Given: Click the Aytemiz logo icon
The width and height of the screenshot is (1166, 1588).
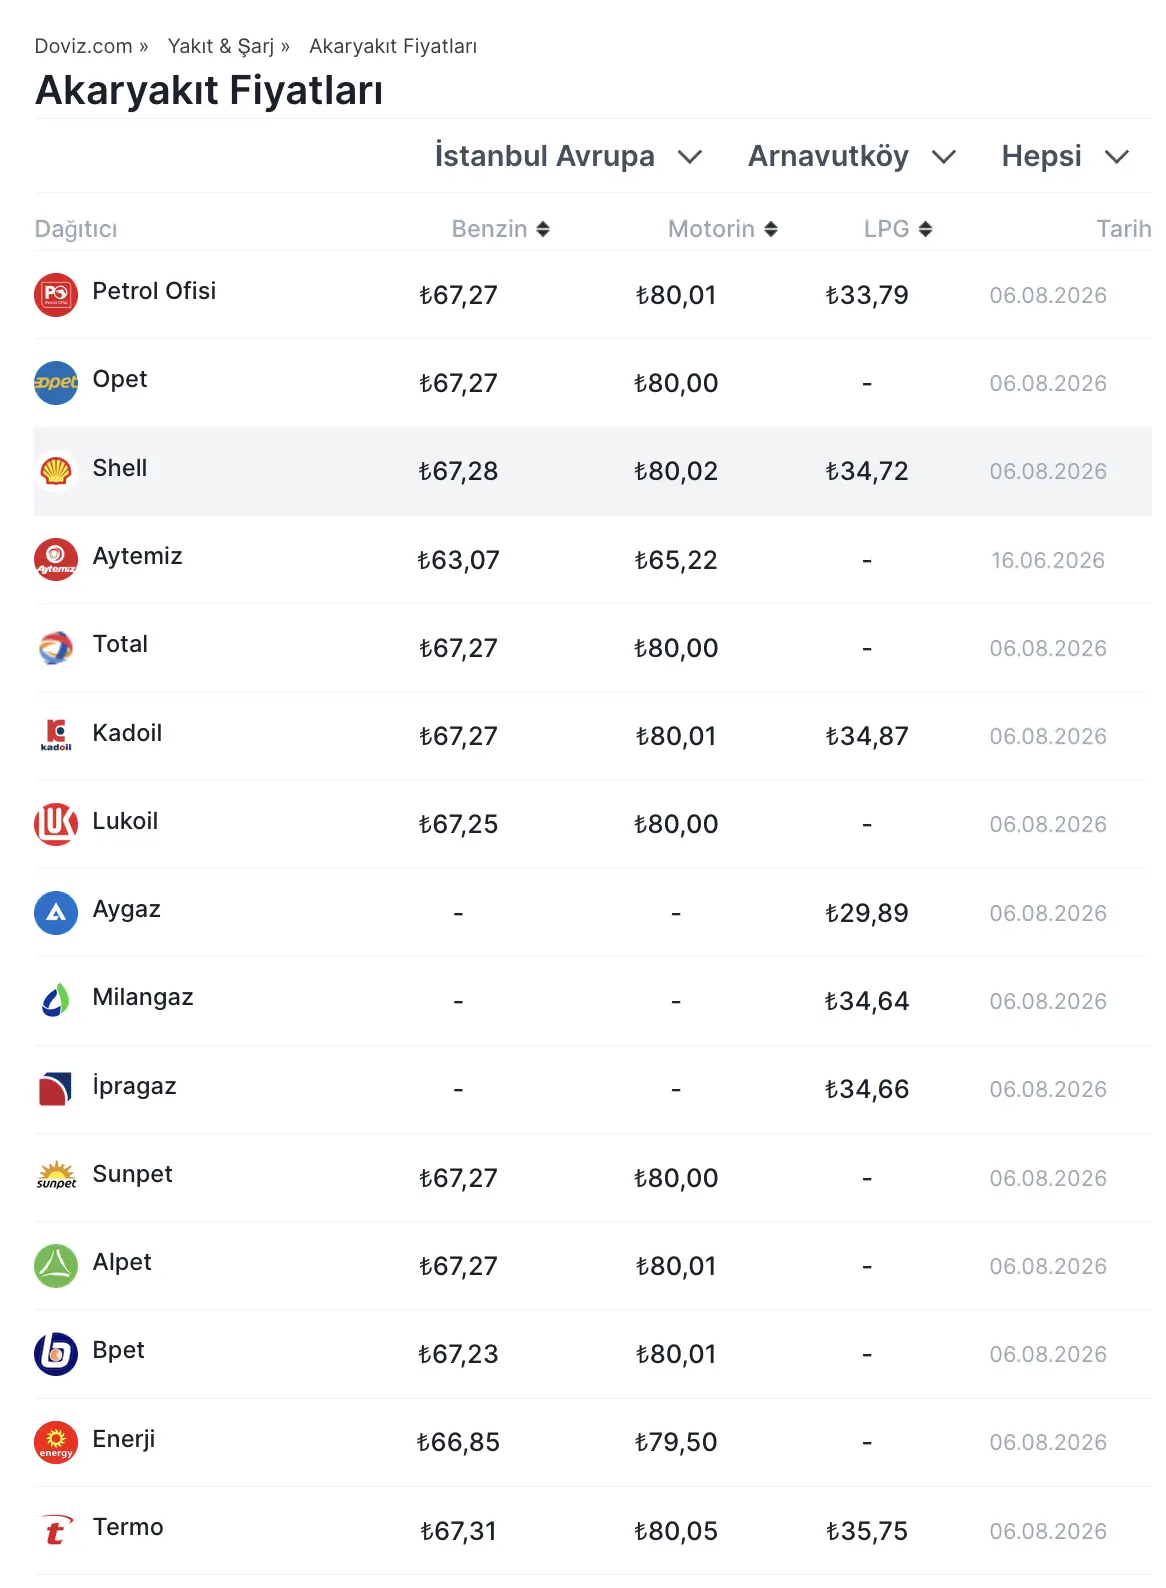Looking at the screenshot, I should 56,560.
